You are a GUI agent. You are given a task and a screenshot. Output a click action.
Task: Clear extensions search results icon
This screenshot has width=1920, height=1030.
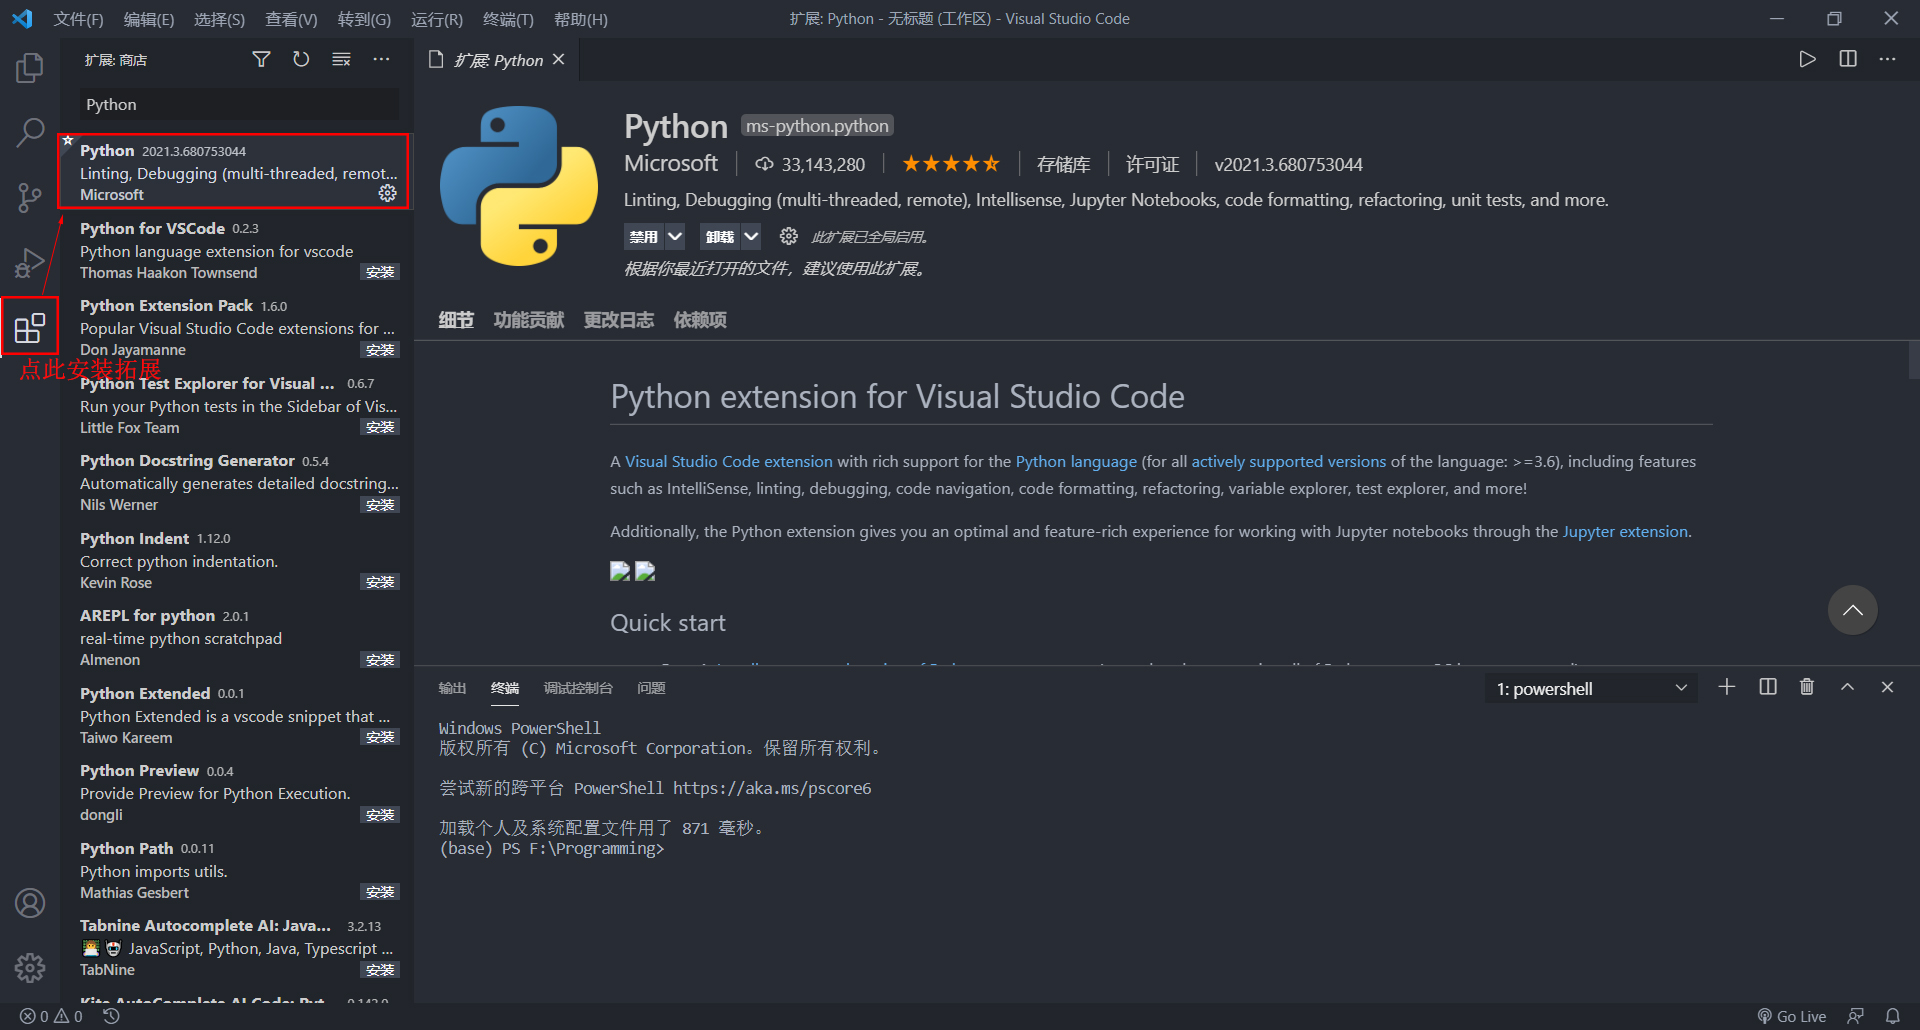(x=341, y=60)
